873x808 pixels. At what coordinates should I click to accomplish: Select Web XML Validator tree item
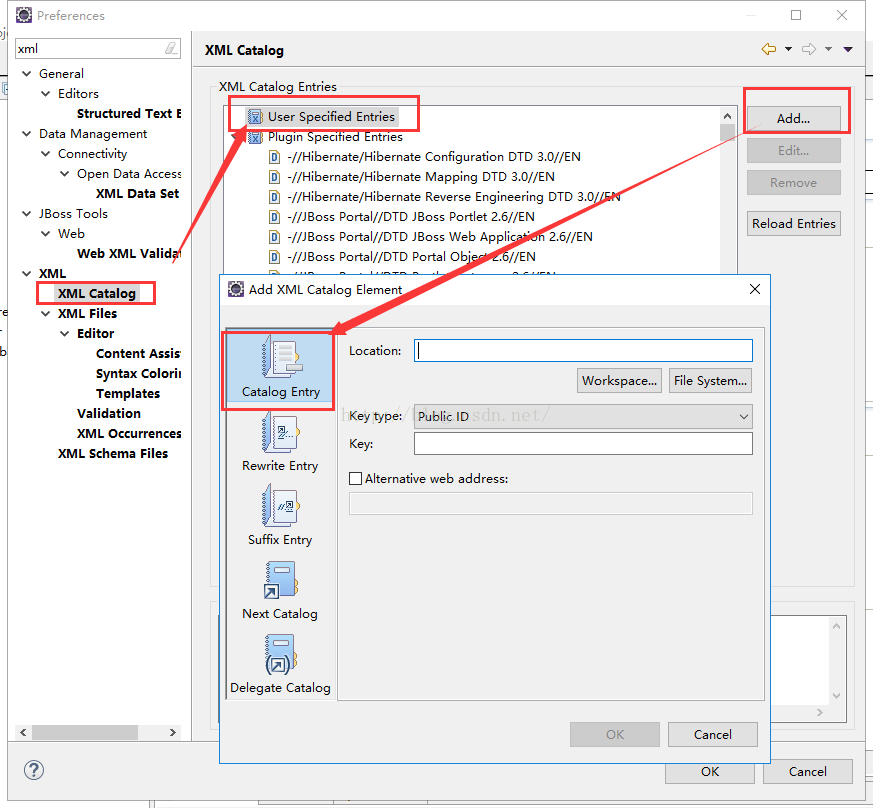[x=129, y=254]
